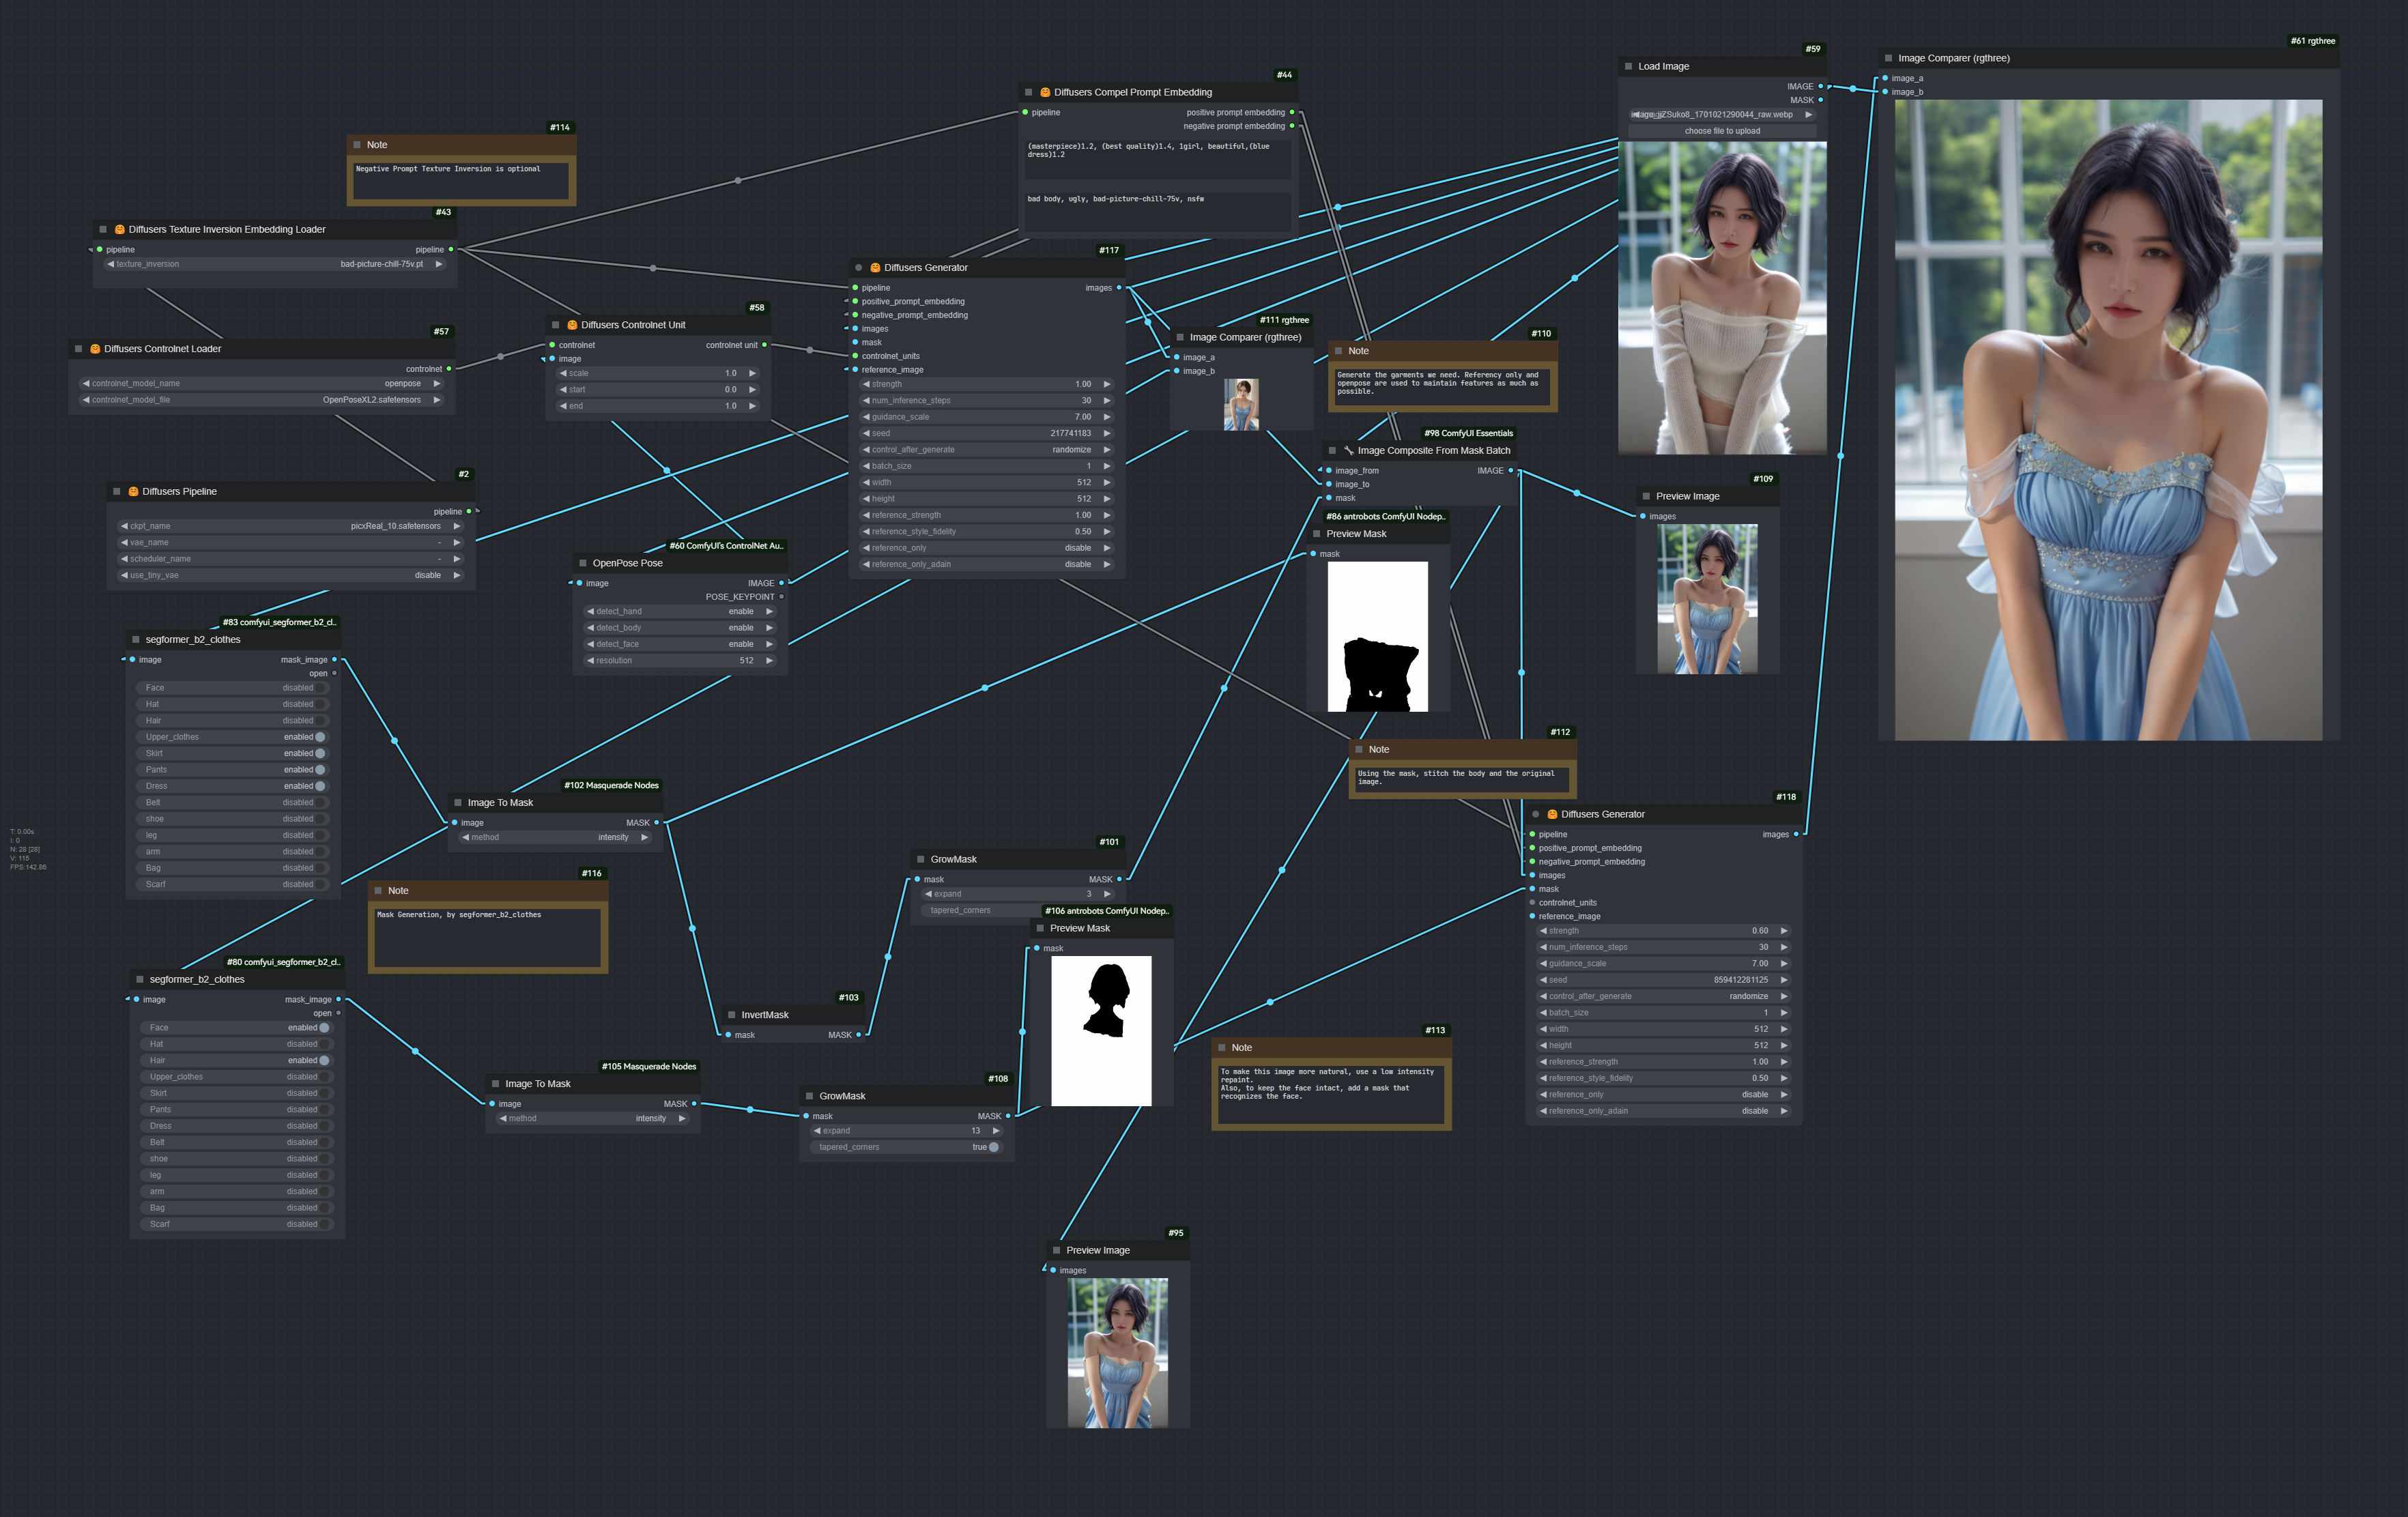Collapse the Diffusers Generator #118 node via its title dot
2408x1517 pixels.
(x=1536, y=814)
